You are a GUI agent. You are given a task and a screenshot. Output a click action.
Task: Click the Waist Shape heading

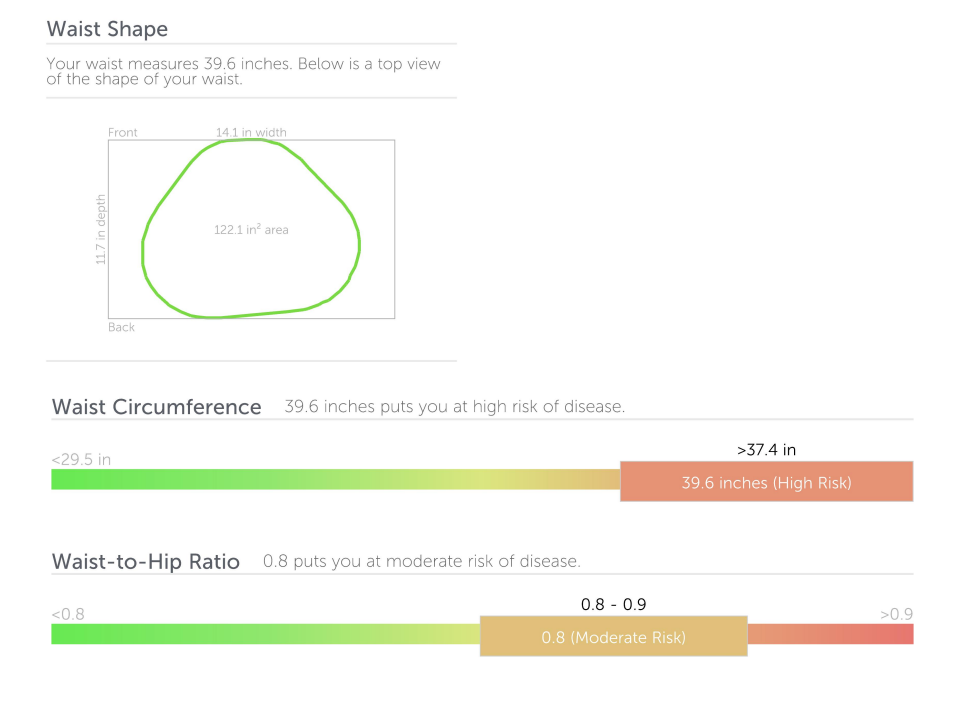coord(107,29)
